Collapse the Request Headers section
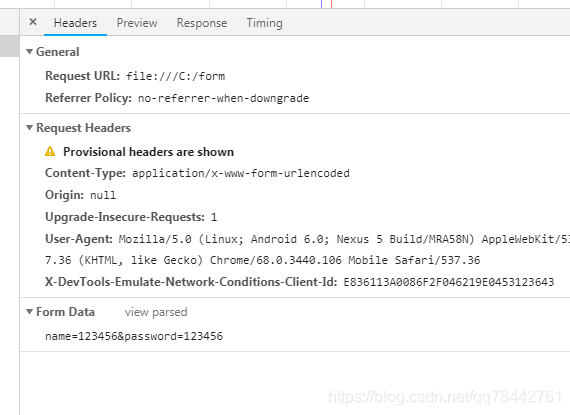Viewport: 570px width, 415px height. 30,128
